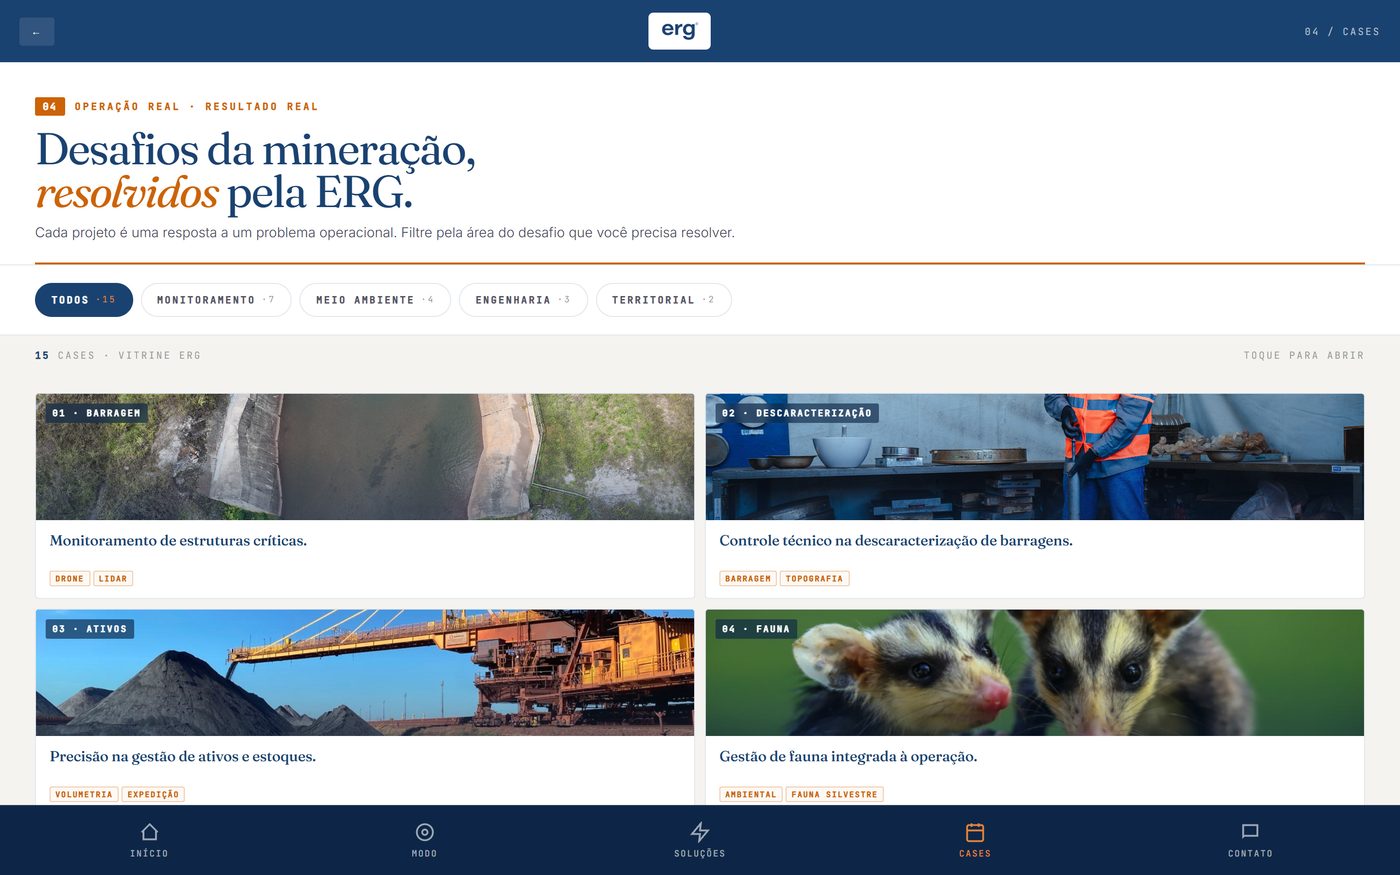Open the Fauna animals photo

[1035, 673]
